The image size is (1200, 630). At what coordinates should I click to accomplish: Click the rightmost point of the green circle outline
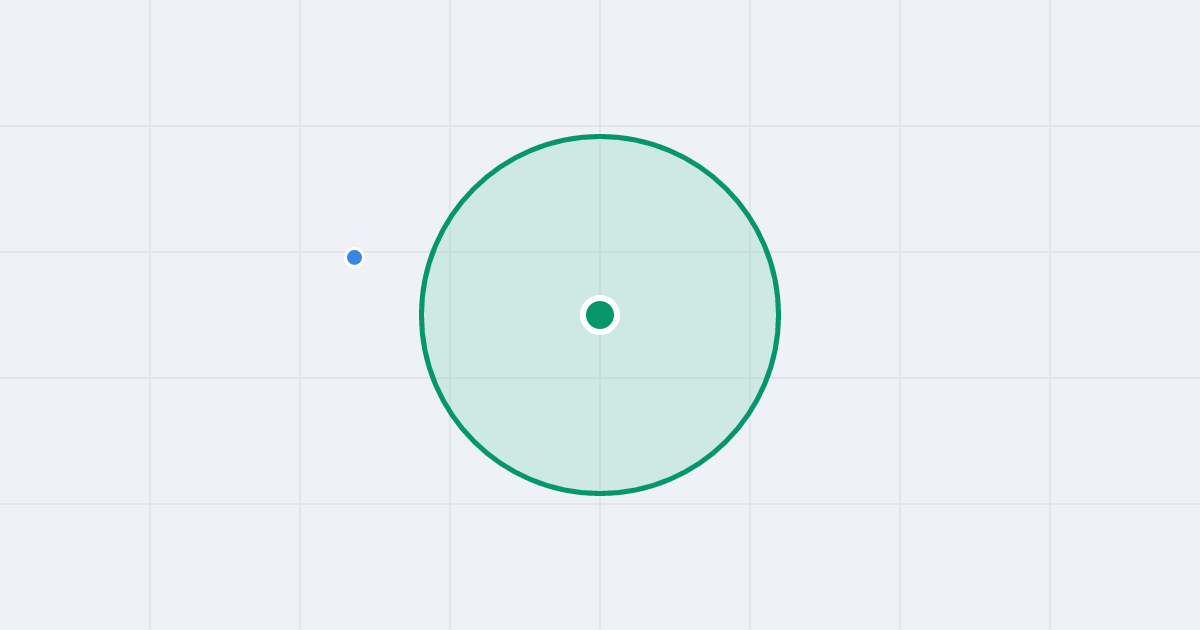(x=778, y=315)
